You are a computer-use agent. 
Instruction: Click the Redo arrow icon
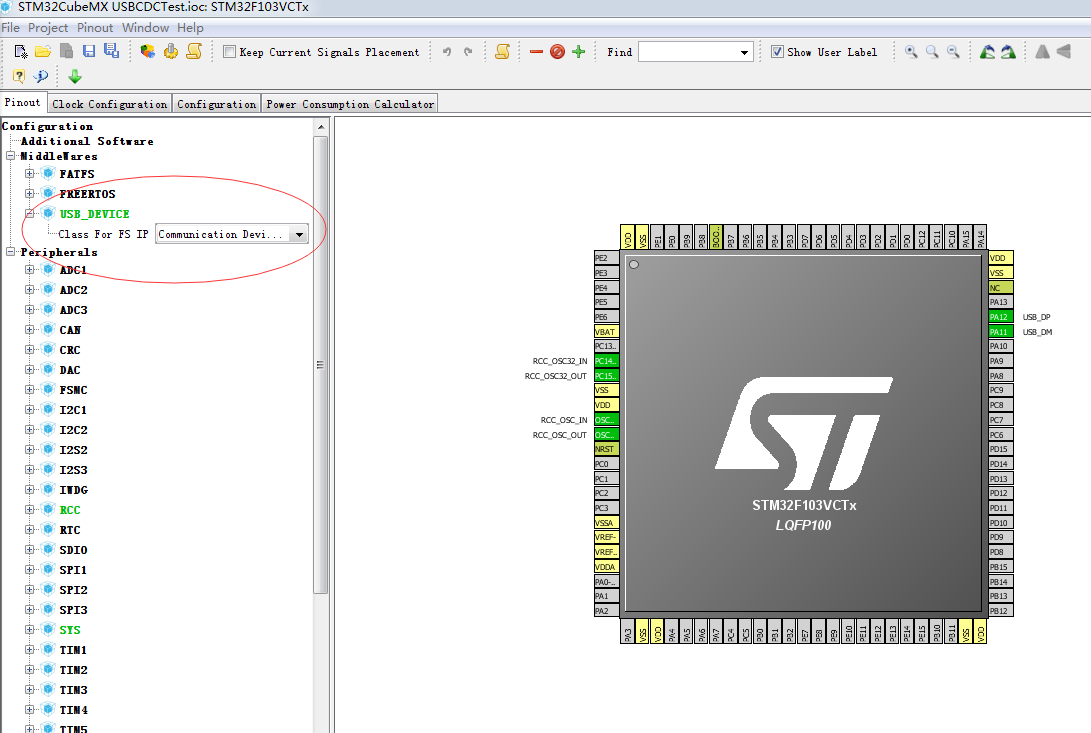[467, 51]
